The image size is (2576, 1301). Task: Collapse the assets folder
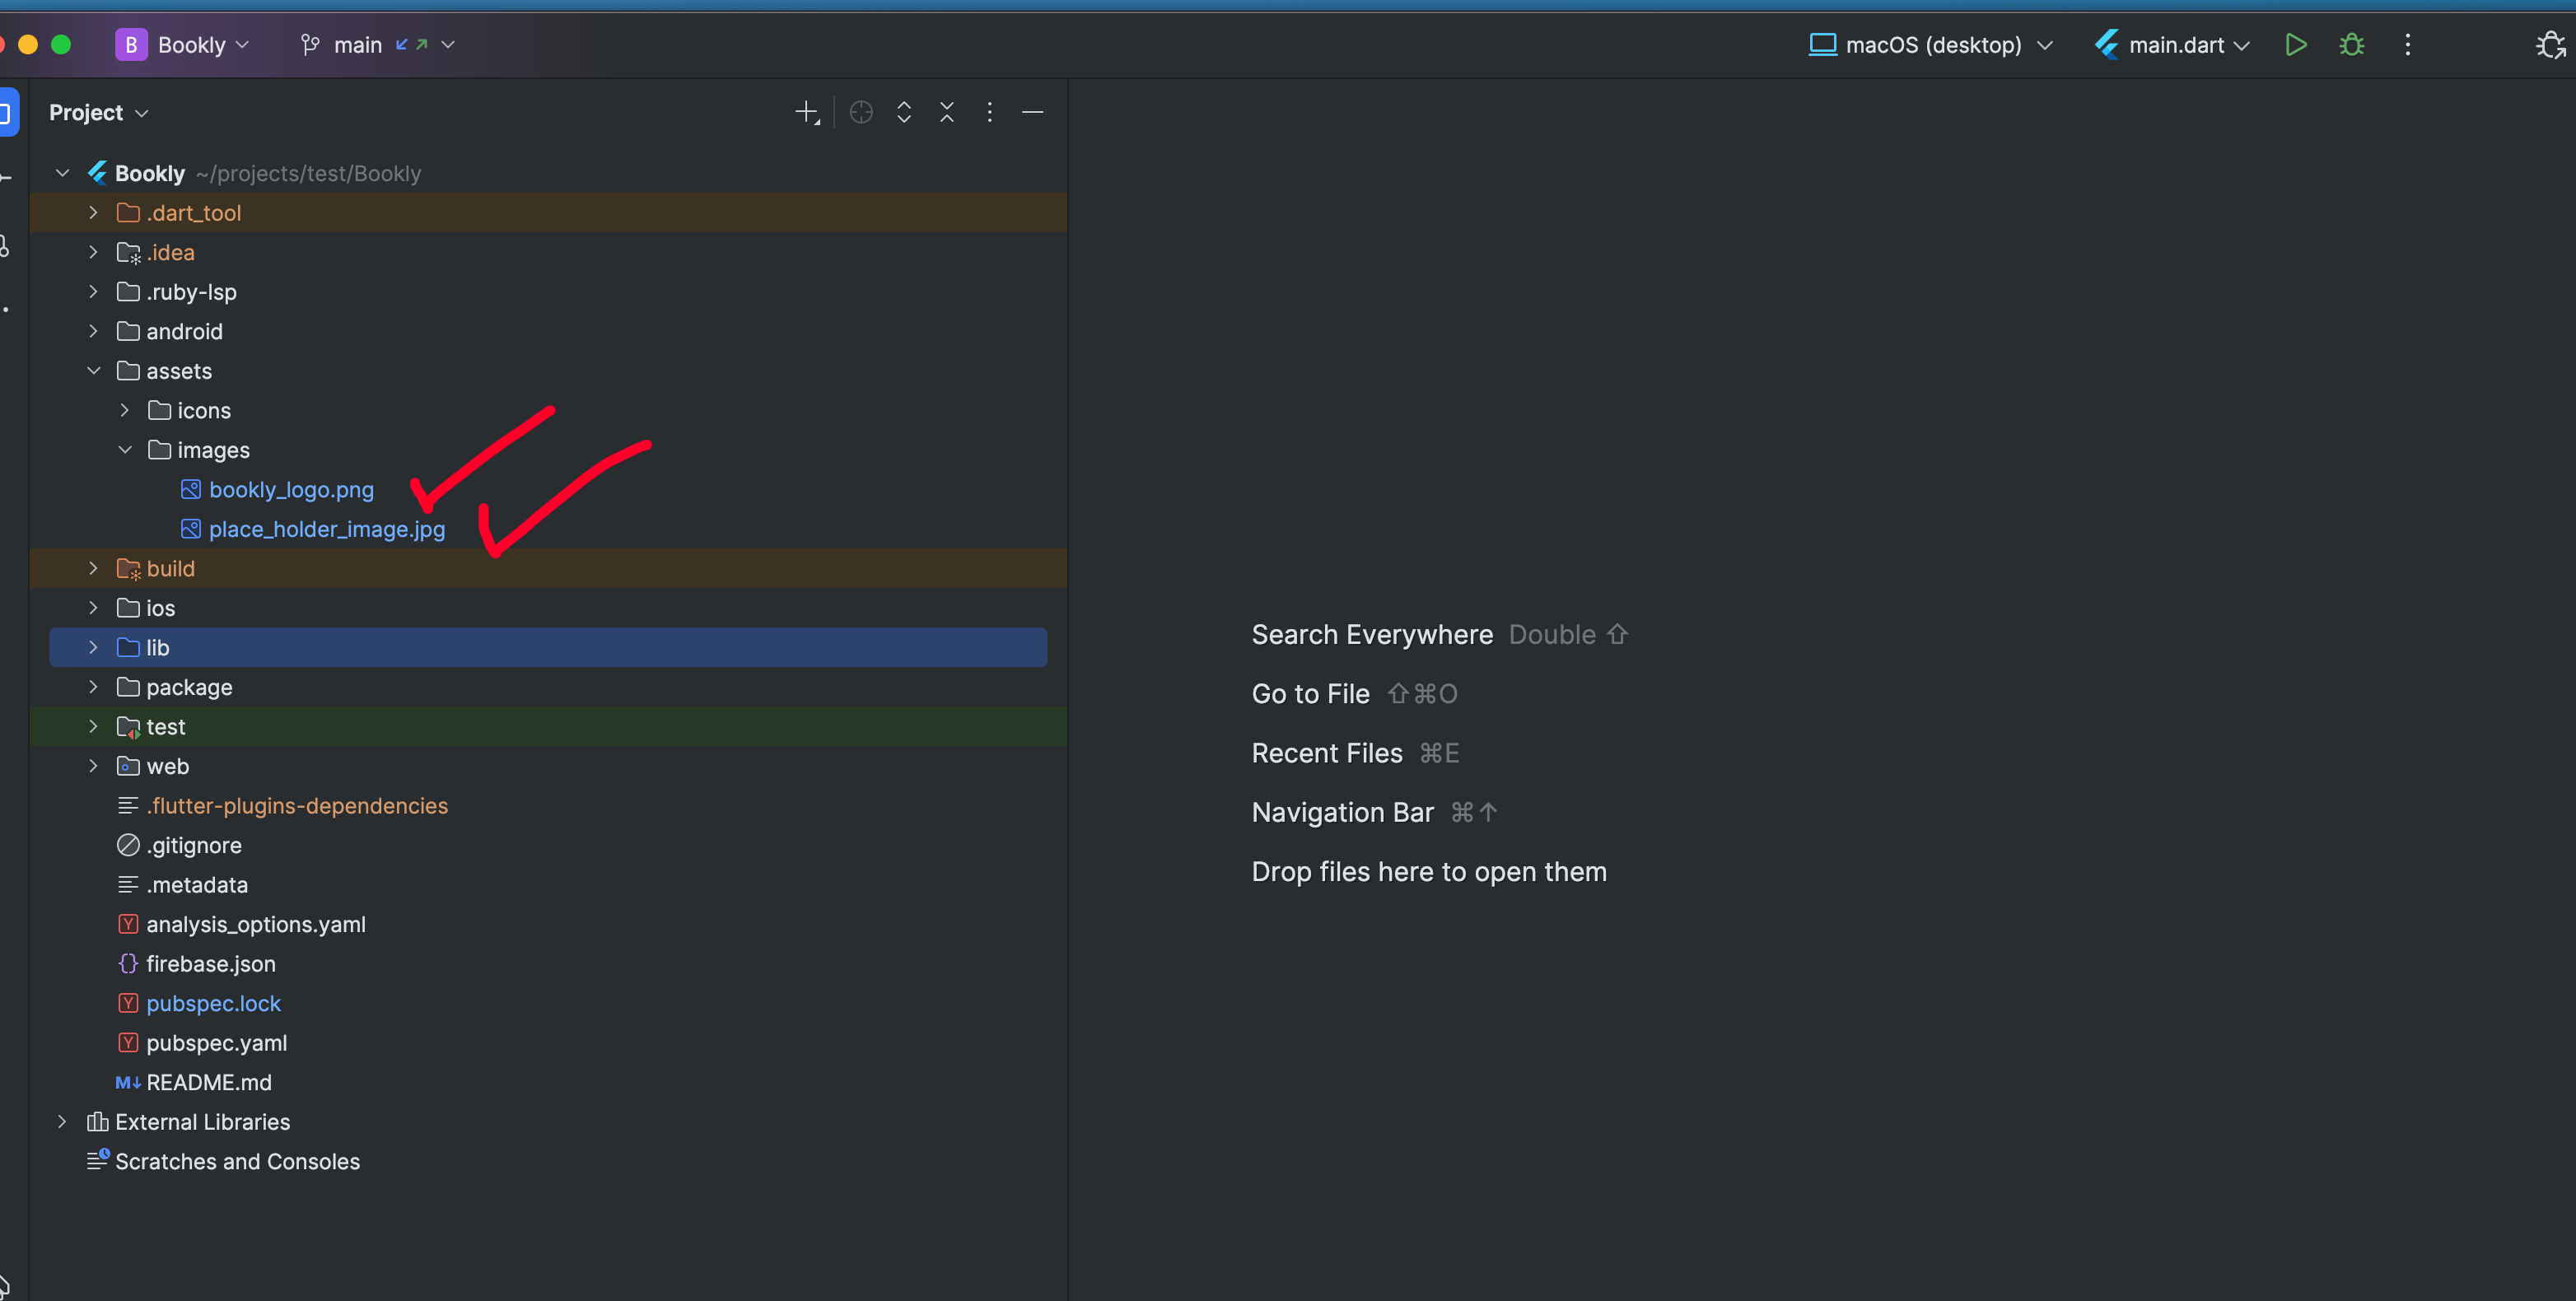pyautogui.click(x=94, y=371)
